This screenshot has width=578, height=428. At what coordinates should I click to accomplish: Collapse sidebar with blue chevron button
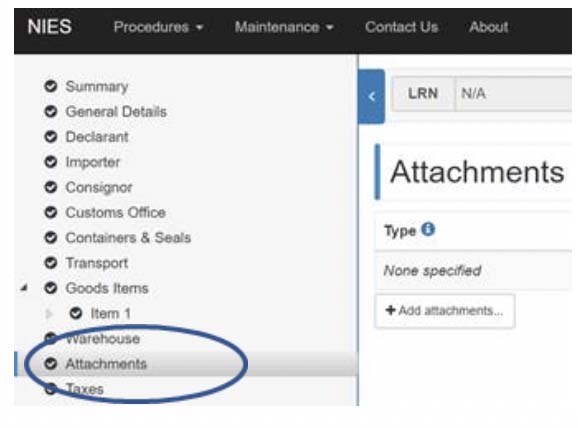372,97
